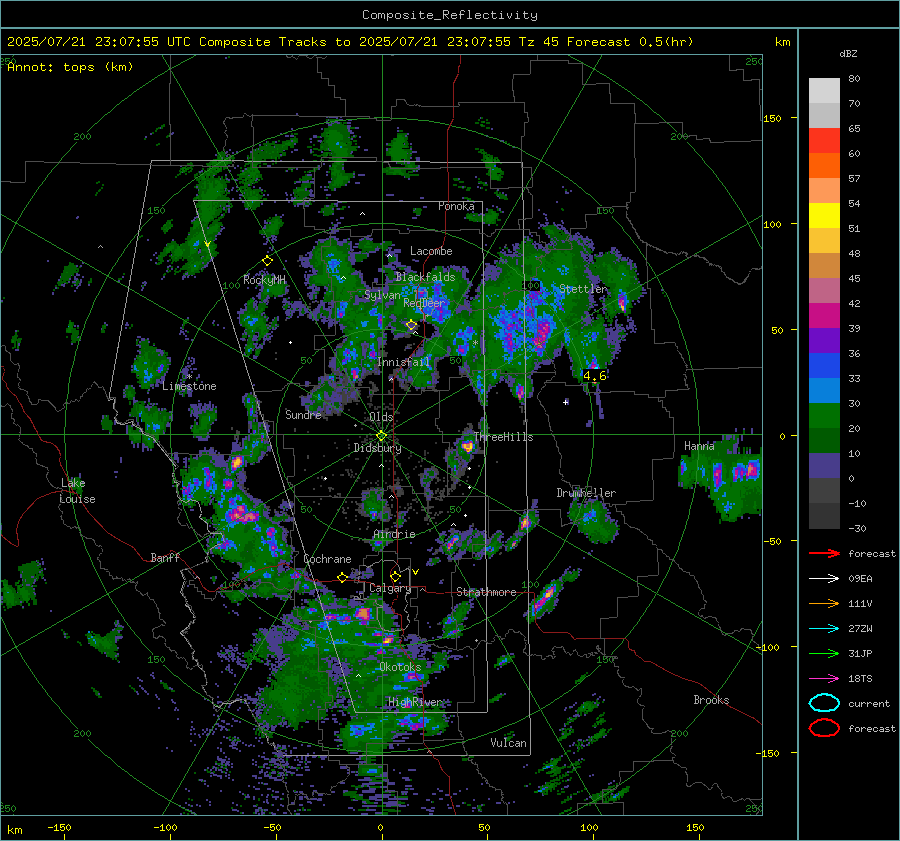Click the Sundre city label
The width and height of the screenshot is (900, 841).
(x=303, y=414)
